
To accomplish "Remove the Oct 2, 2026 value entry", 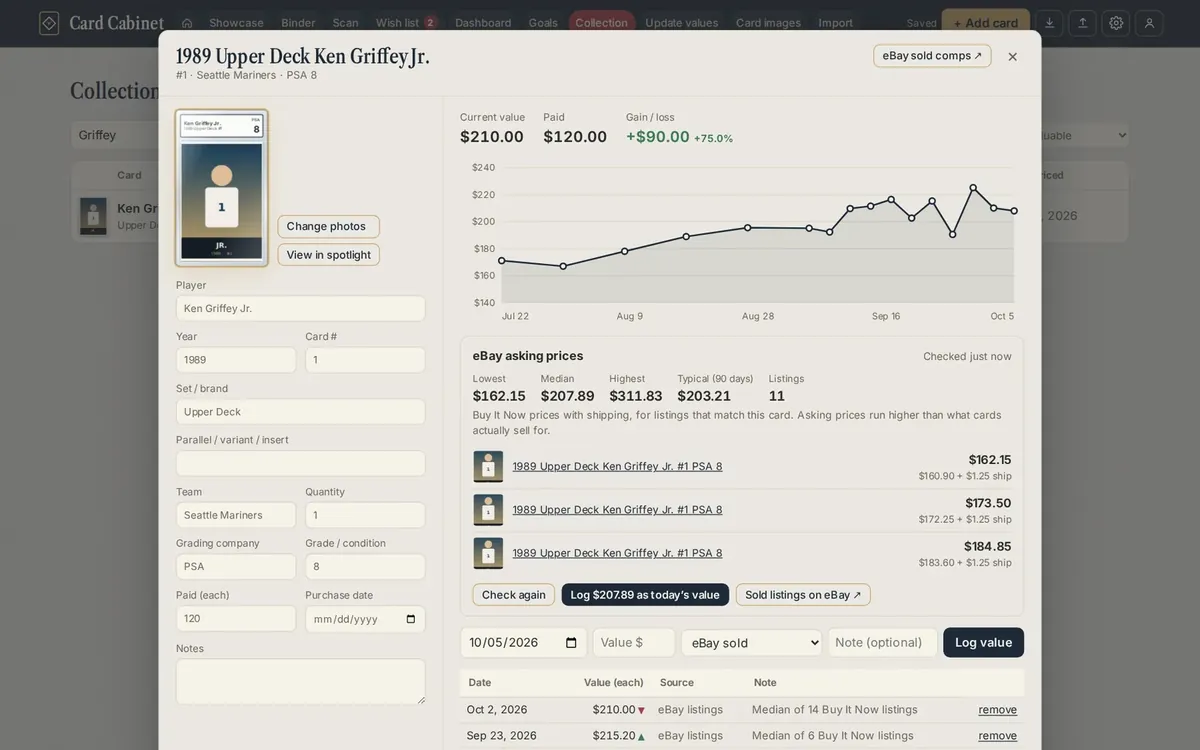I will click(997, 710).
